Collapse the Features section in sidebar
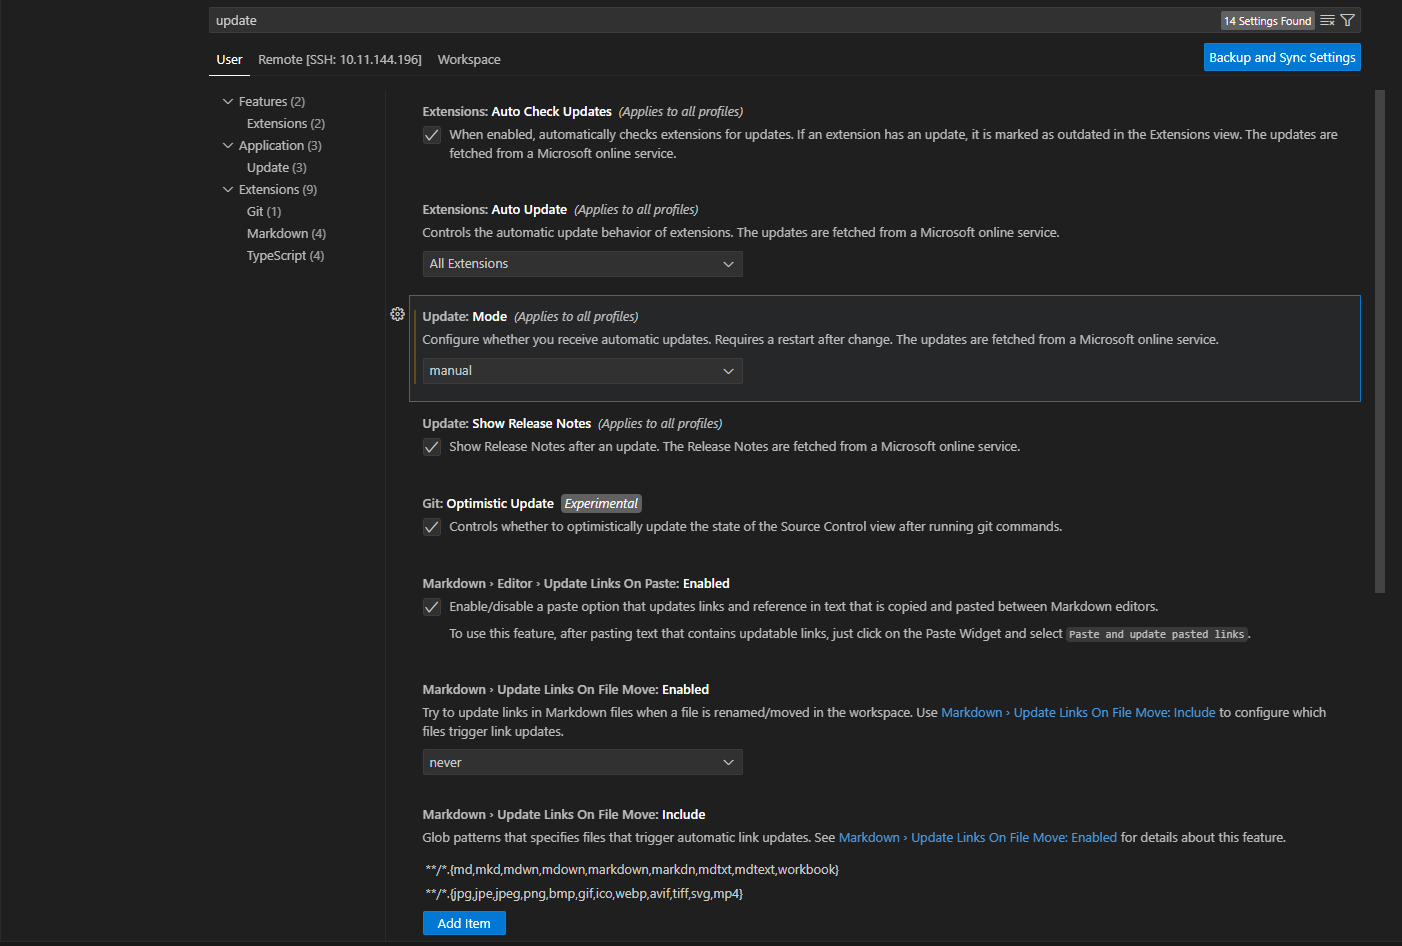Image resolution: width=1402 pixels, height=946 pixels. (x=228, y=100)
